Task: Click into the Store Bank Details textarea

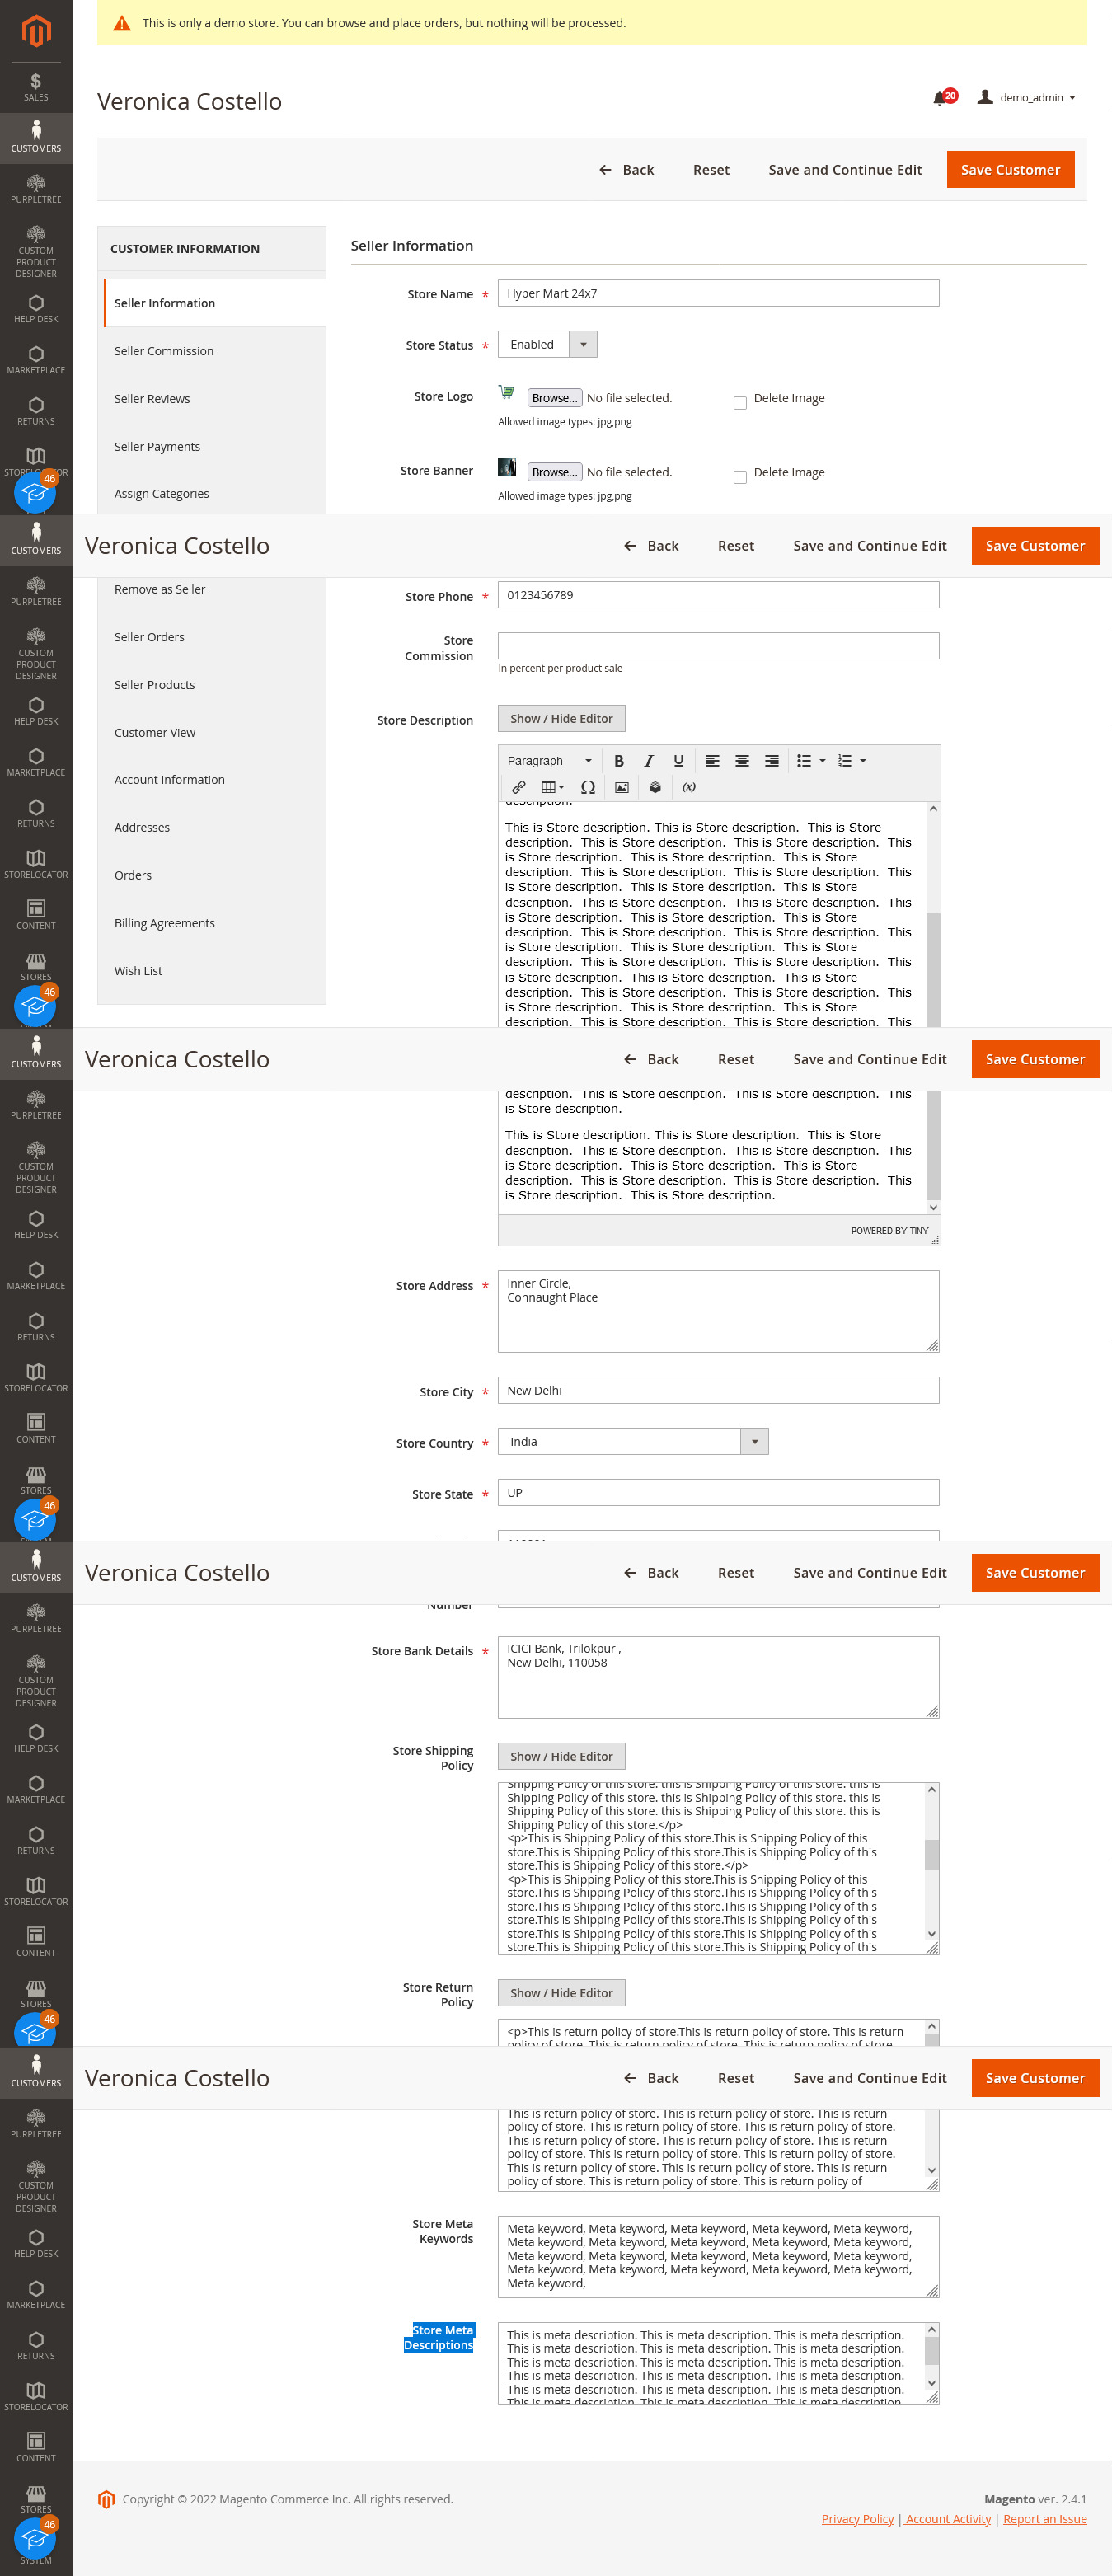Action: (x=718, y=1677)
